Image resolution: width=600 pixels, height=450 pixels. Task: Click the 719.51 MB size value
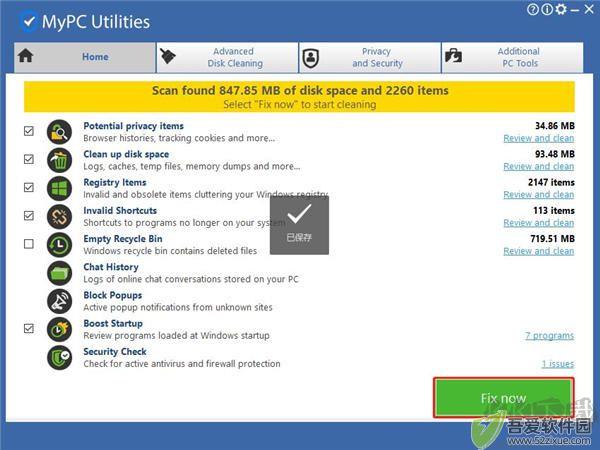click(552, 239)
